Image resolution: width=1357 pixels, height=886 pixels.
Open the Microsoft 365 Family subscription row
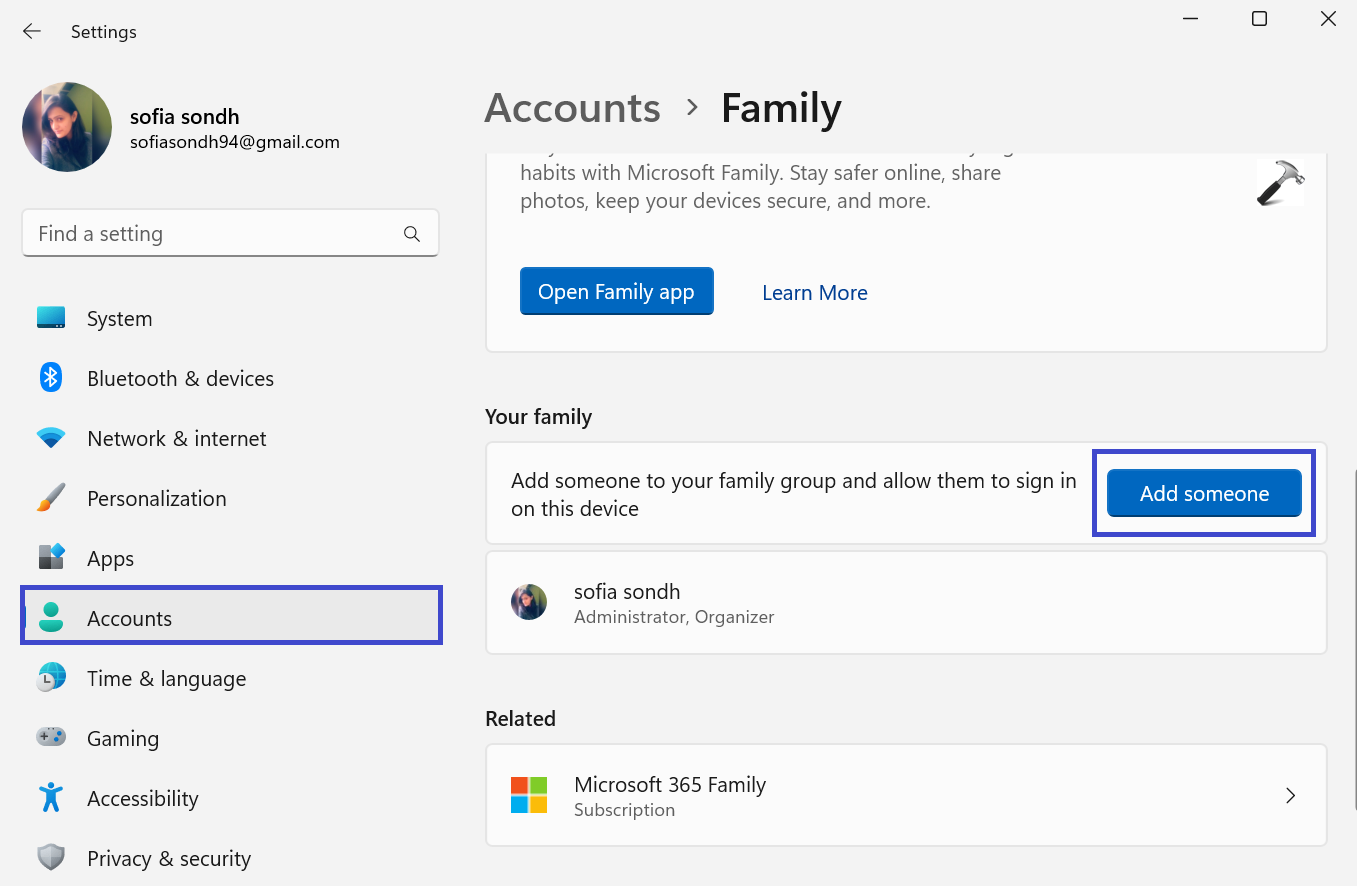[x=906, y=795]
